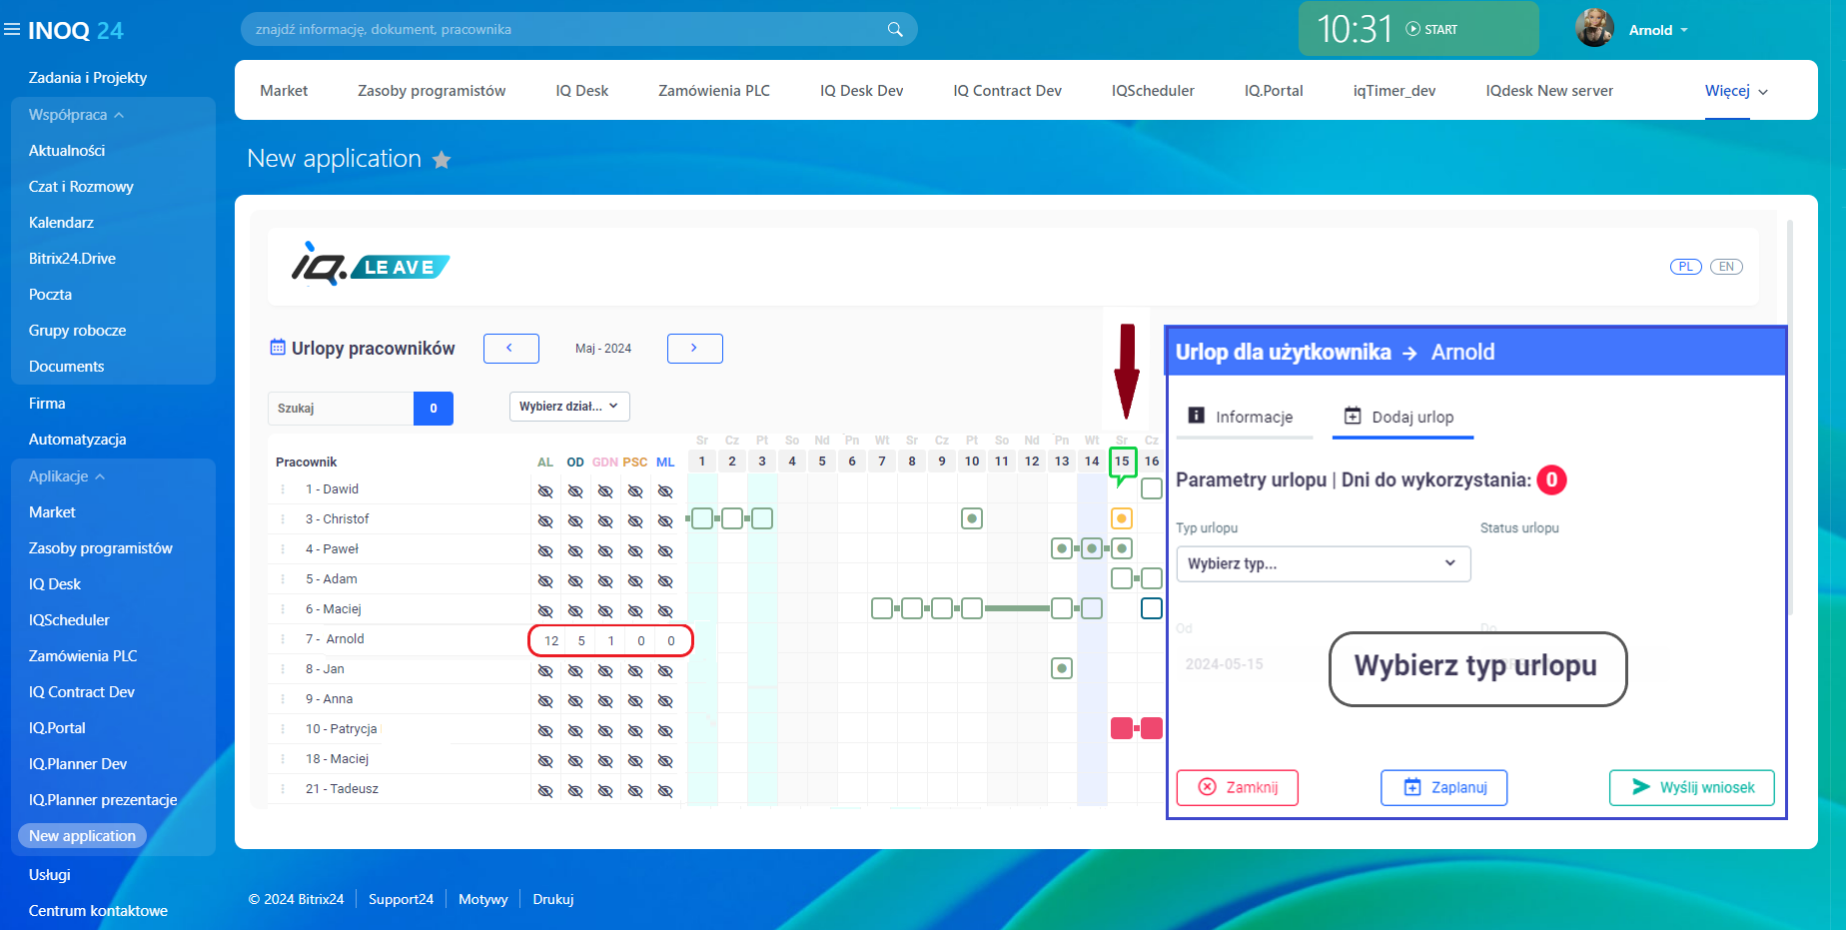This screenshot has width=1846, height=930.
Task: Toggle PSC visibility for 5 - Adam
Action: click(635, 581)
